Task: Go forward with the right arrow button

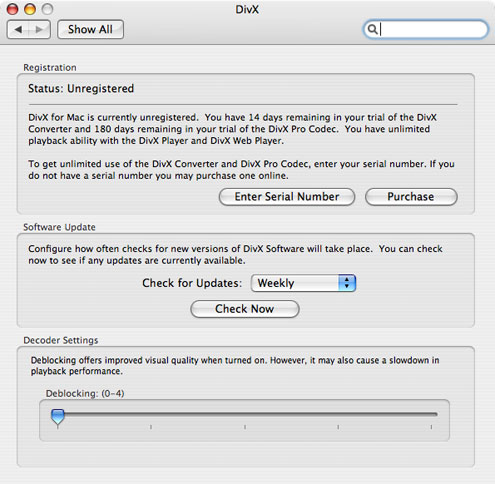Action: (x=39, y=30)
